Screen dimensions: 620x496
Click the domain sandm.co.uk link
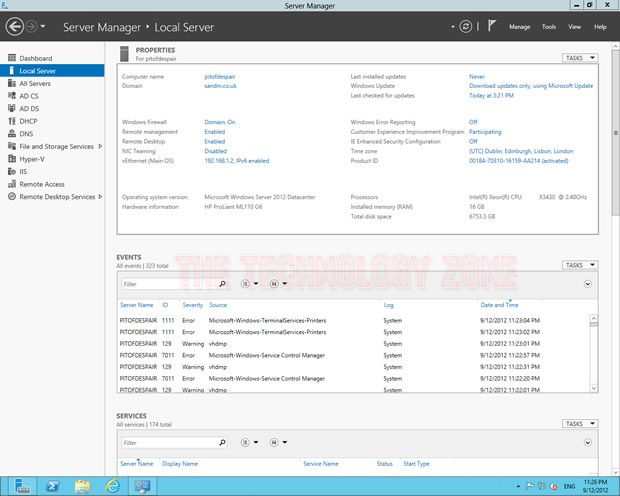click(220, 86)
